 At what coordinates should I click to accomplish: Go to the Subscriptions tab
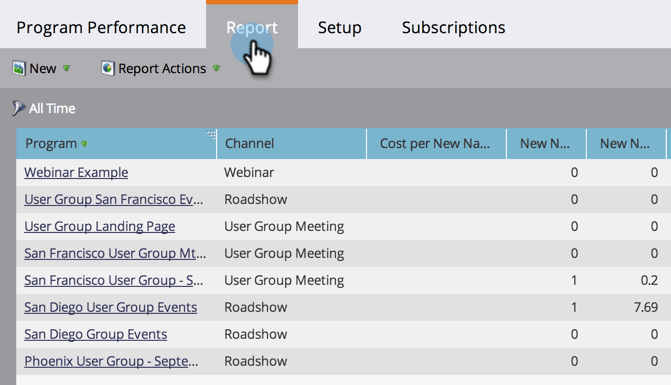453,27
